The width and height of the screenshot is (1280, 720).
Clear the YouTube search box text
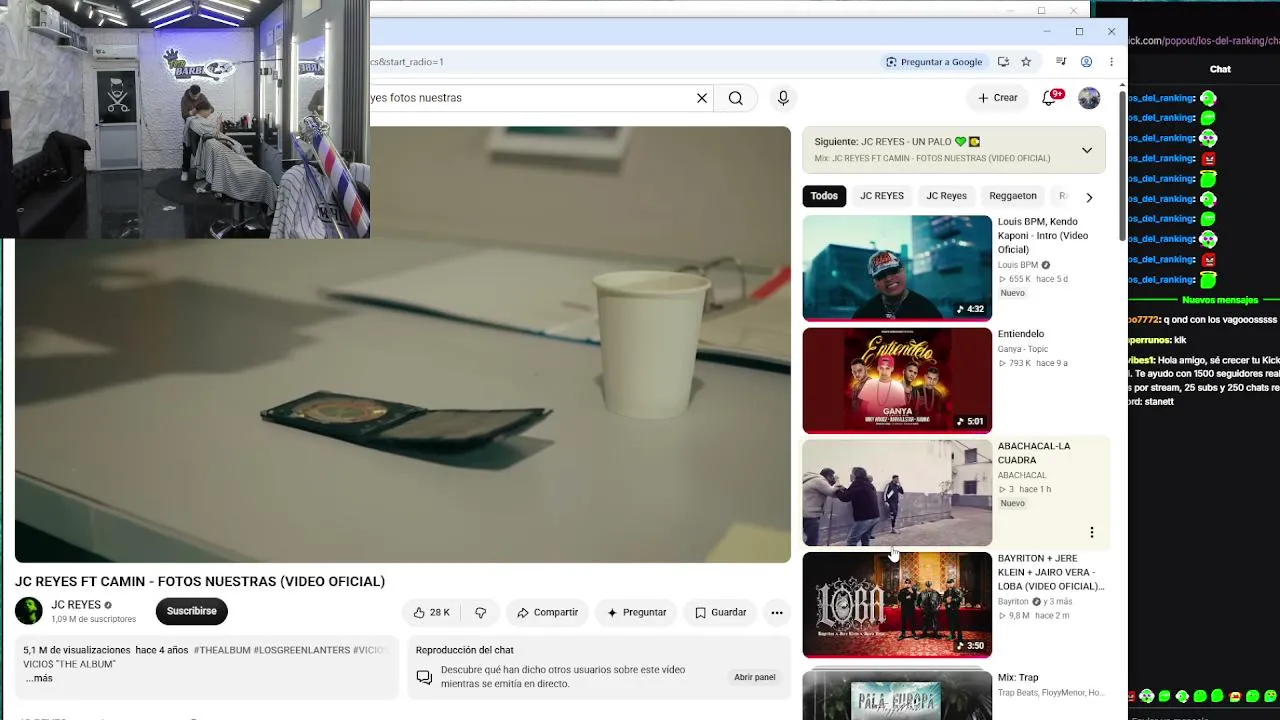[x=702, y=98]
